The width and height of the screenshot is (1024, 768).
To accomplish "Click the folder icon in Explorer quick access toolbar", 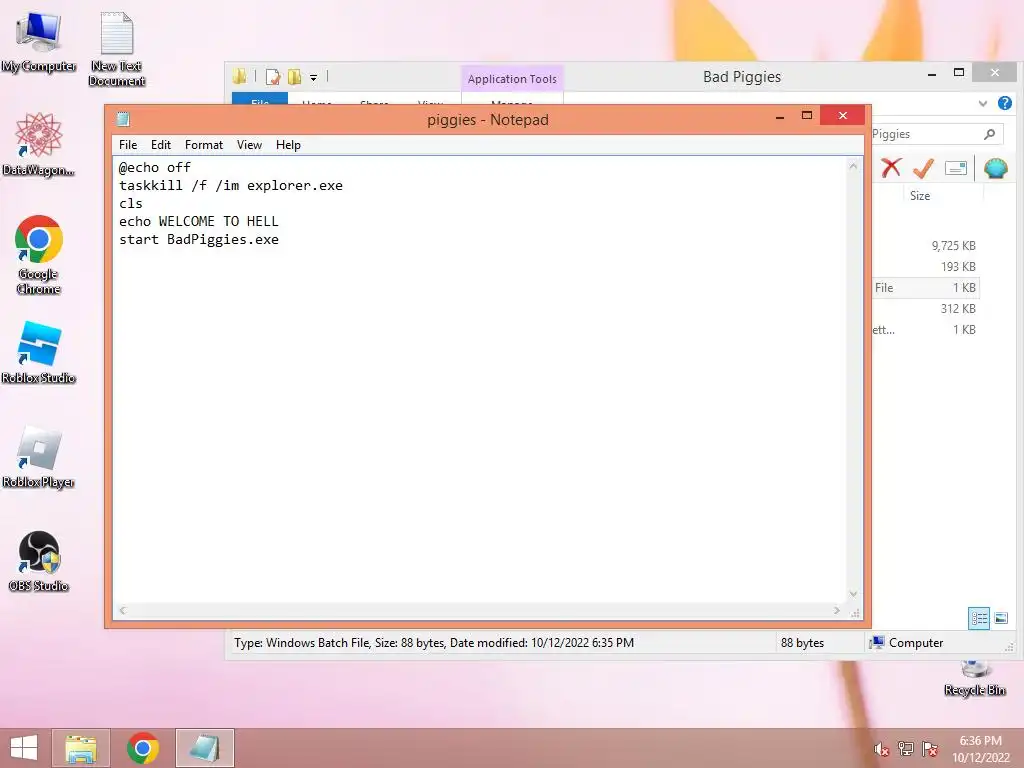I will click(240, 77).
